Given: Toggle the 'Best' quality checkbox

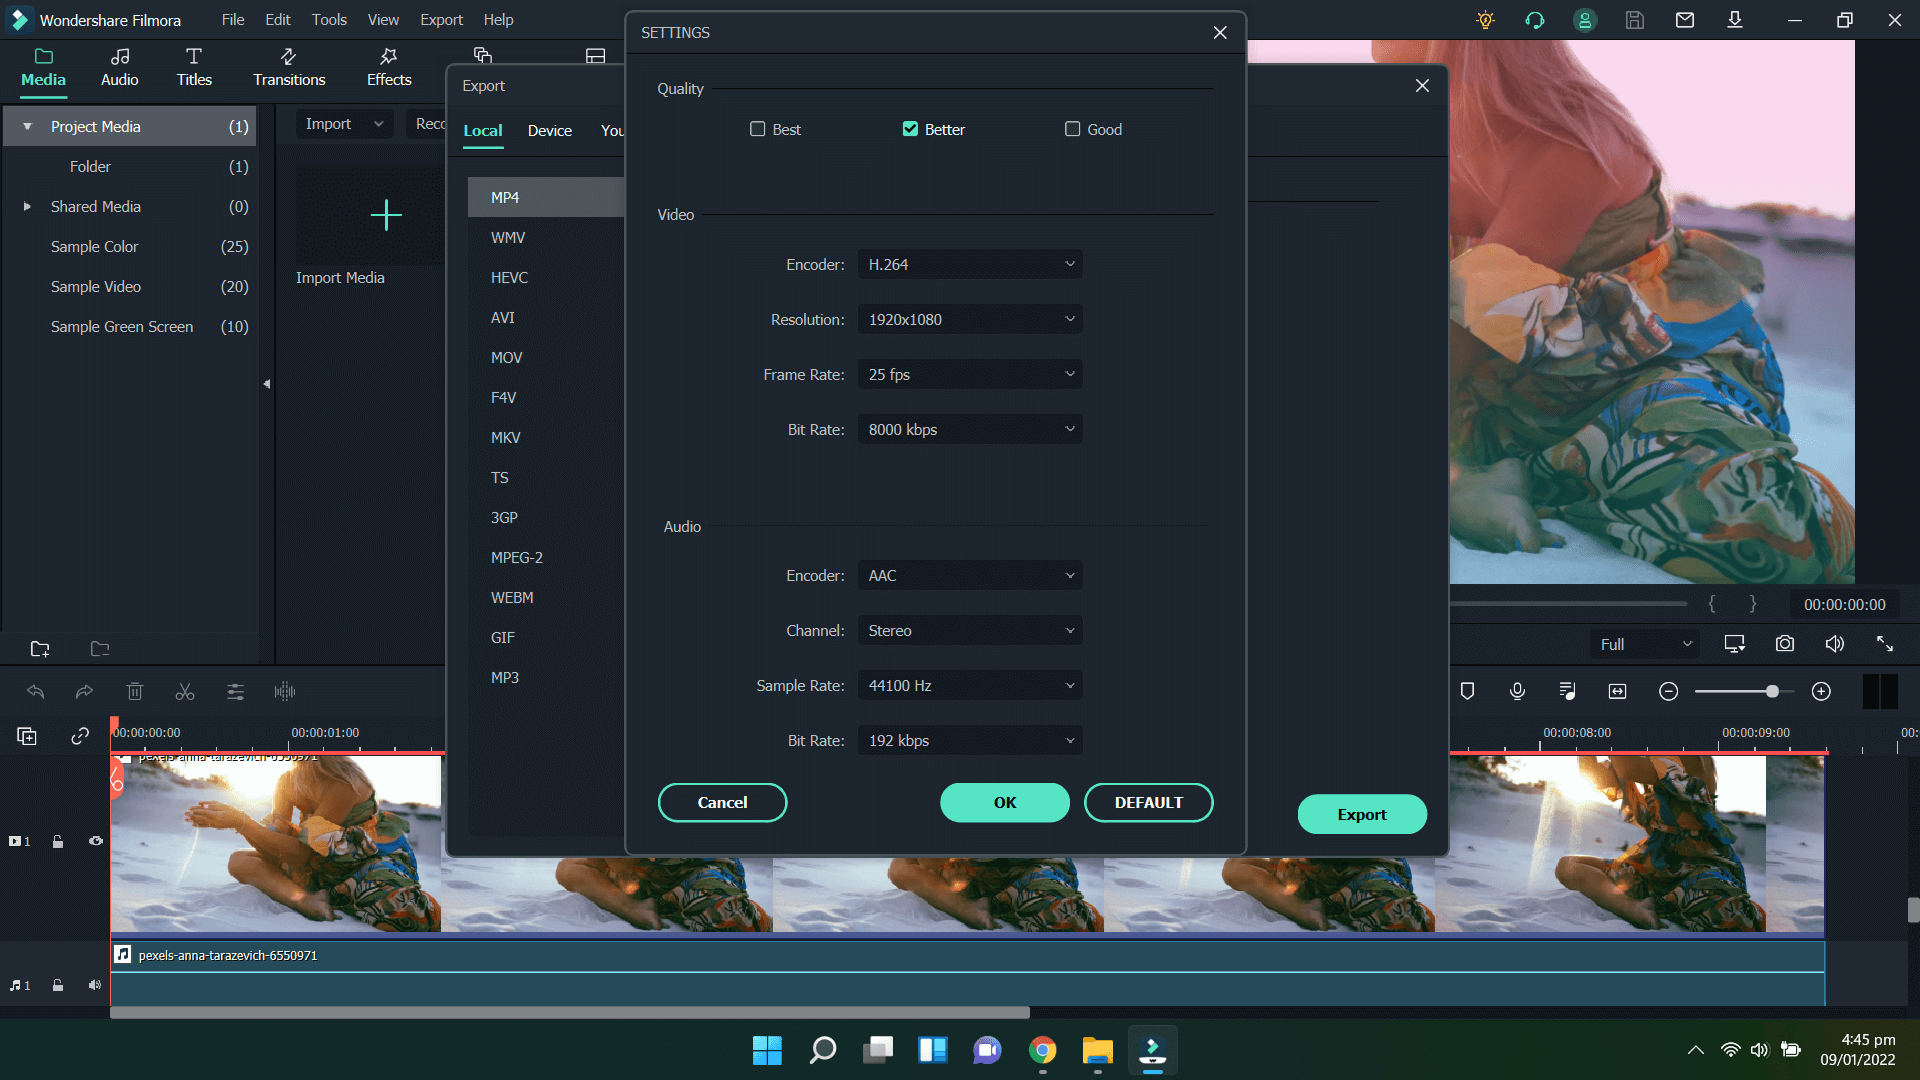Looking at the screenshot, I should point(757,129).
